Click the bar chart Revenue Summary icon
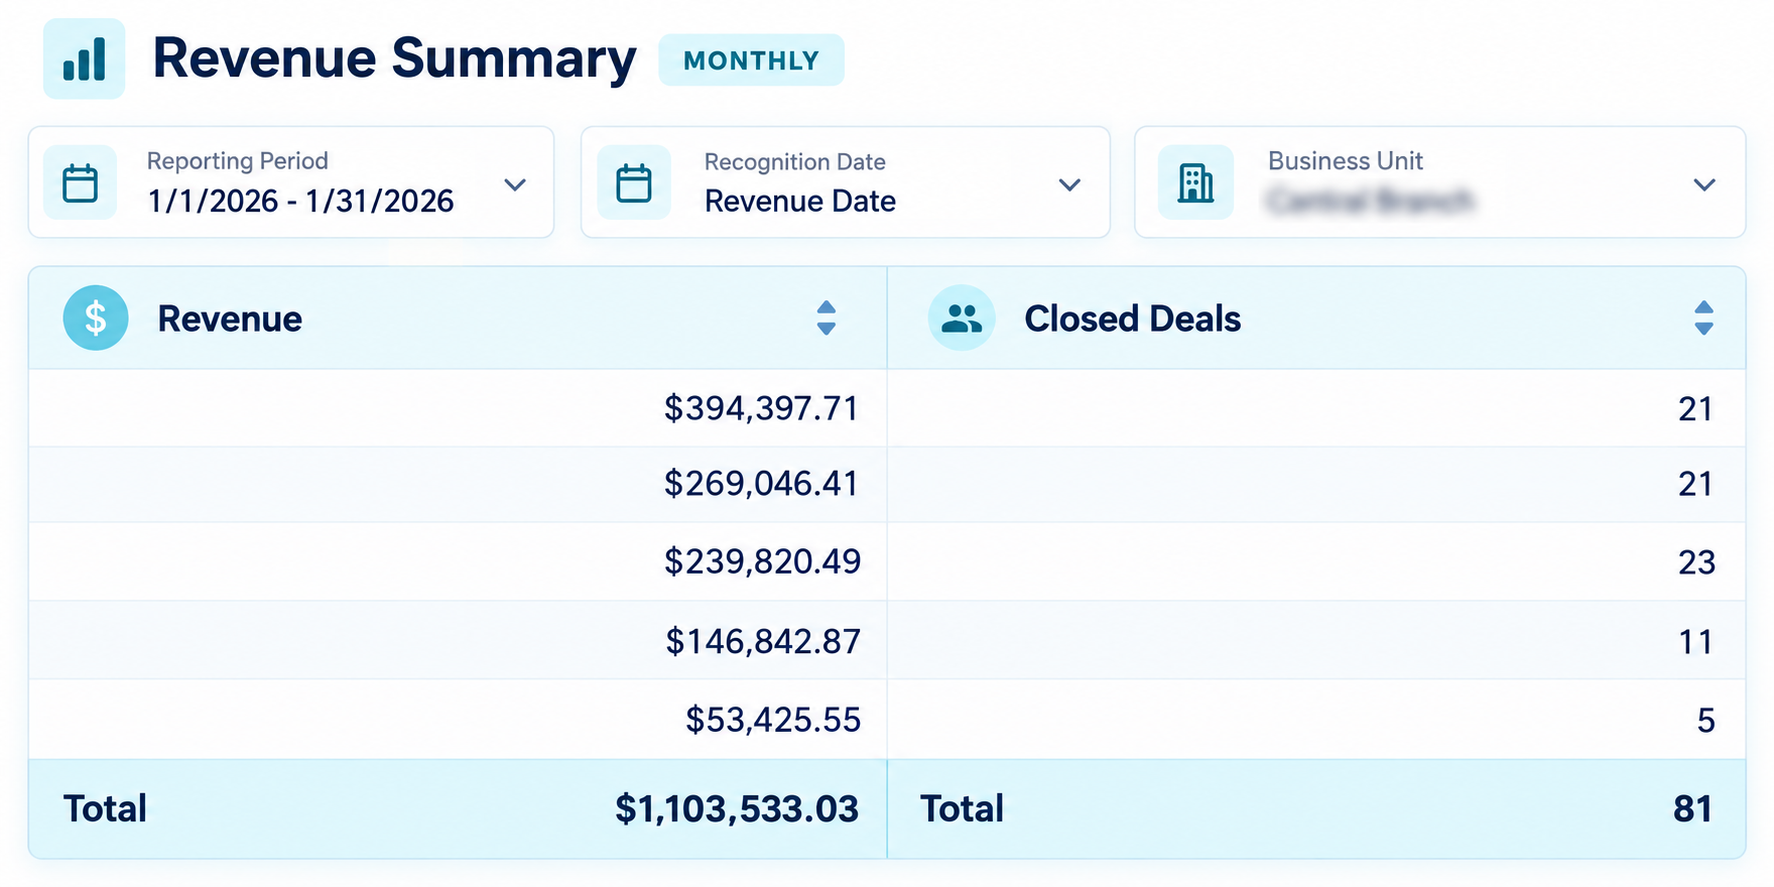The width and height of the screenshot is (1774, 887). (84, 59)
